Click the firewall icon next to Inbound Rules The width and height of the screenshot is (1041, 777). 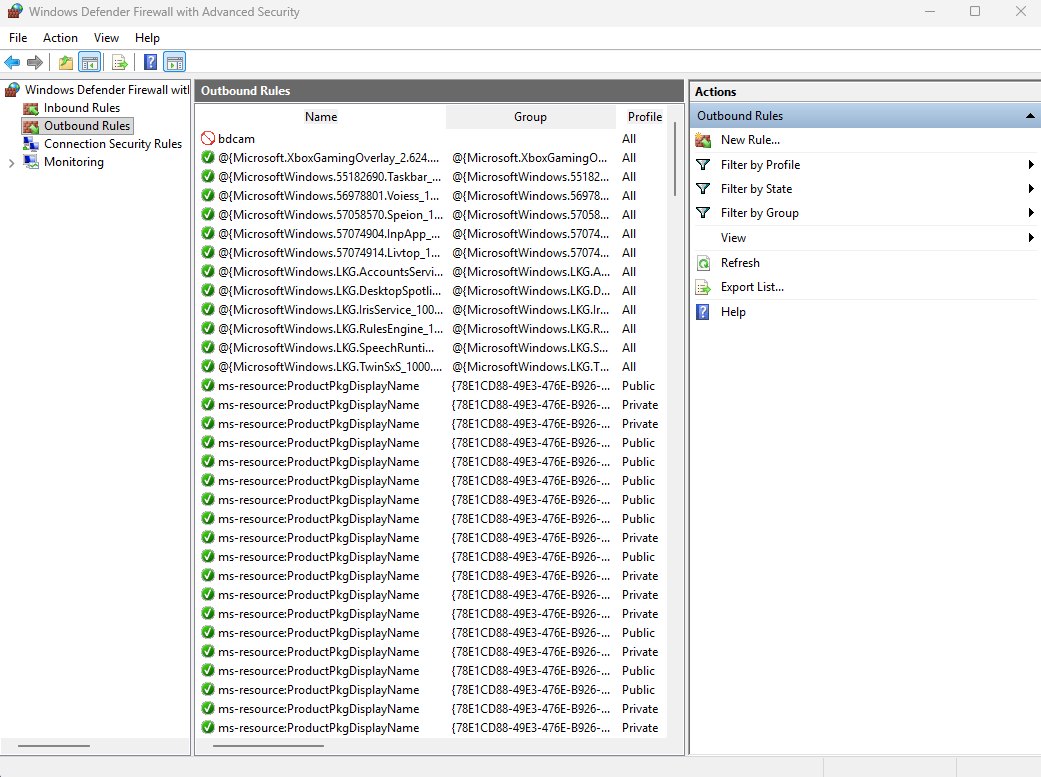[31, 108]
